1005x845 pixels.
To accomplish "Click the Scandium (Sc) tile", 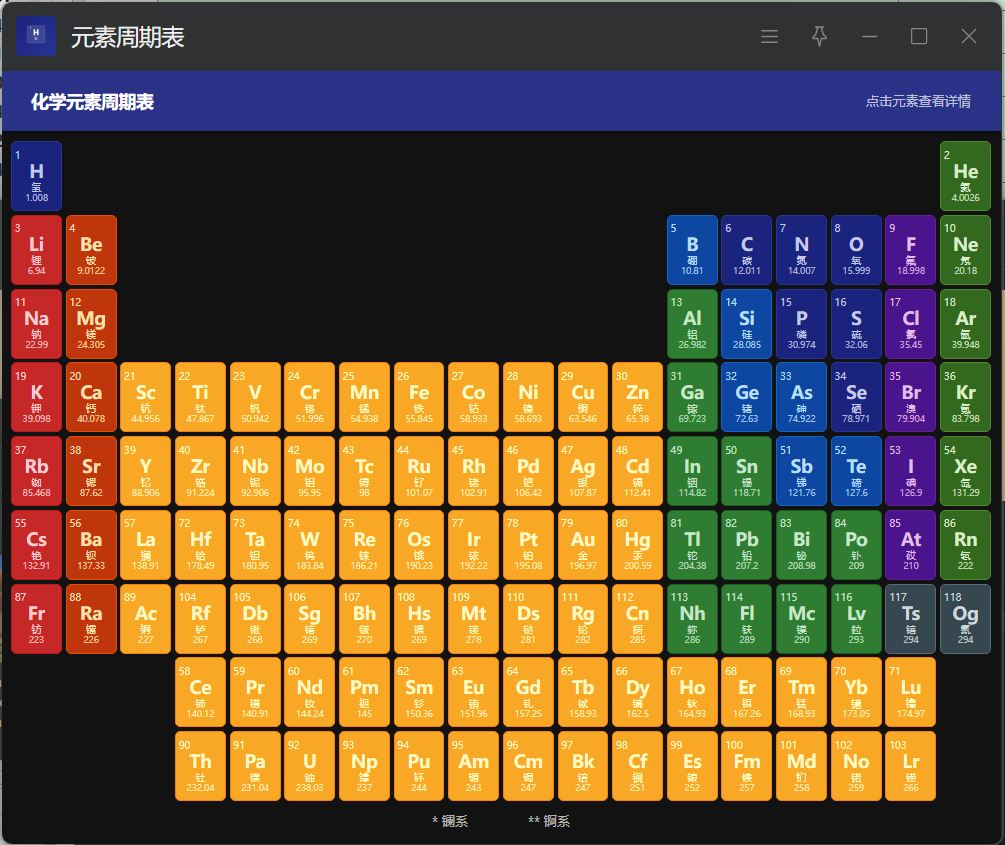I will point(145,397).
